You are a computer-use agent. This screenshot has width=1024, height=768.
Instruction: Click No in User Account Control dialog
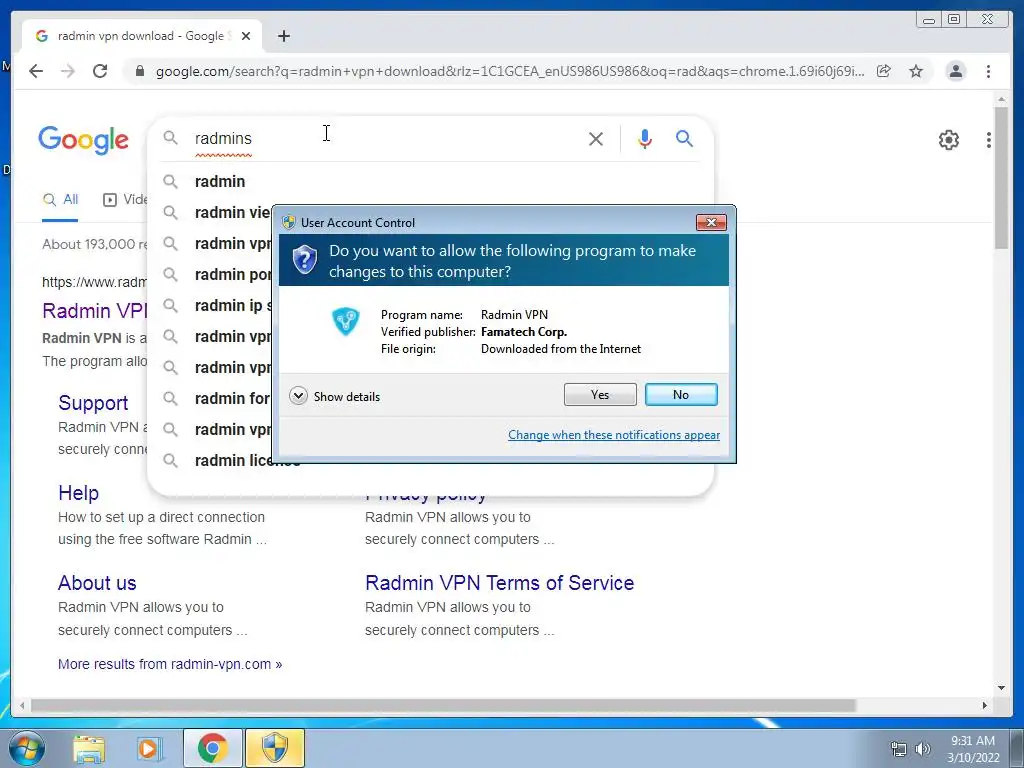680,394
